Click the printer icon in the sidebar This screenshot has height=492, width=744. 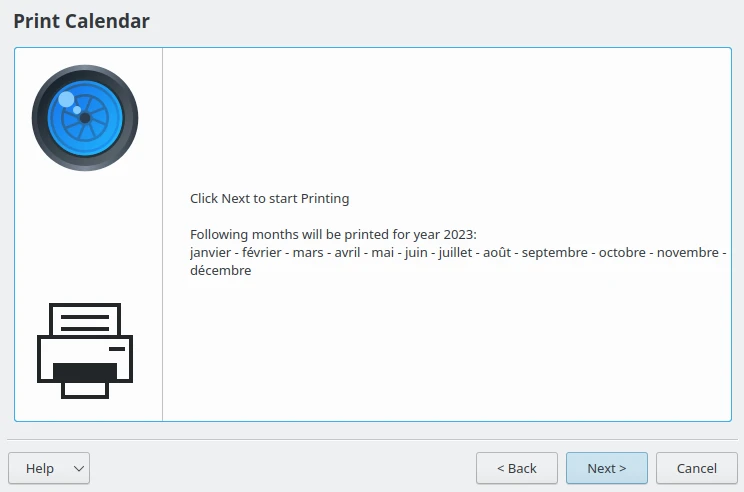(x=85, y=350)
